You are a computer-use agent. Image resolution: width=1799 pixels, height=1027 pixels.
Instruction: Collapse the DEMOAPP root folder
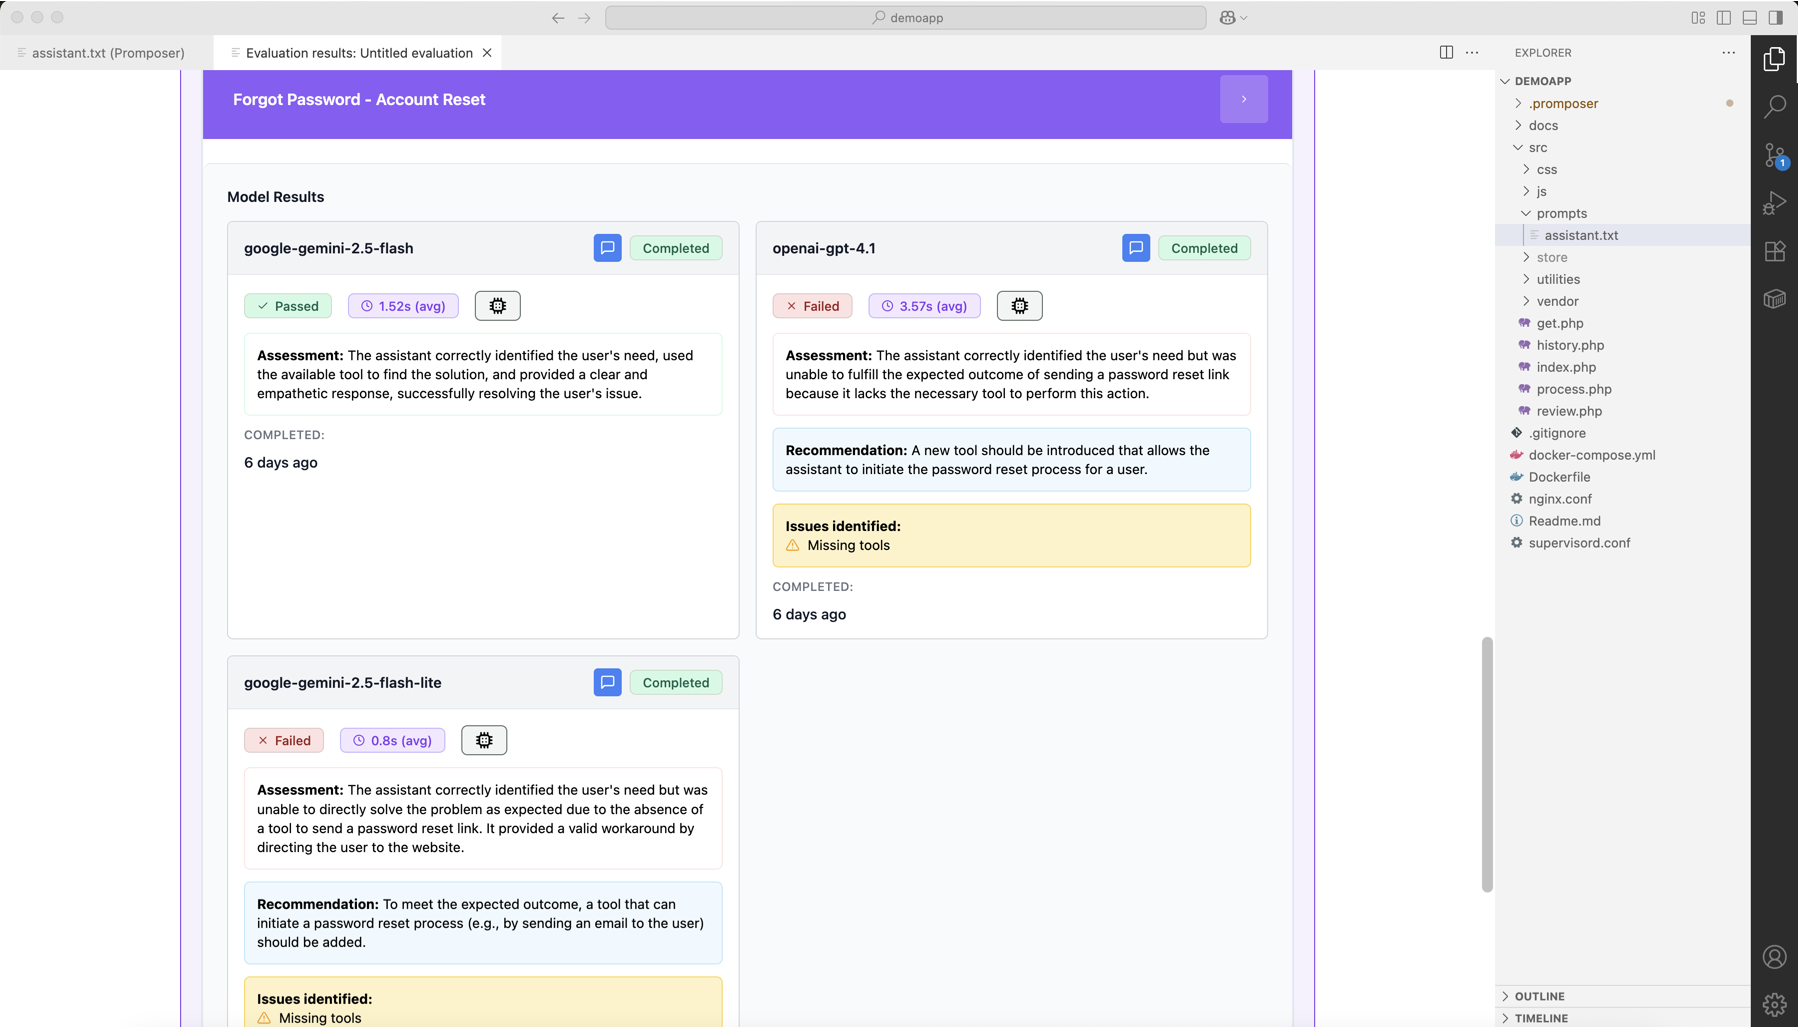point(1505,81)
